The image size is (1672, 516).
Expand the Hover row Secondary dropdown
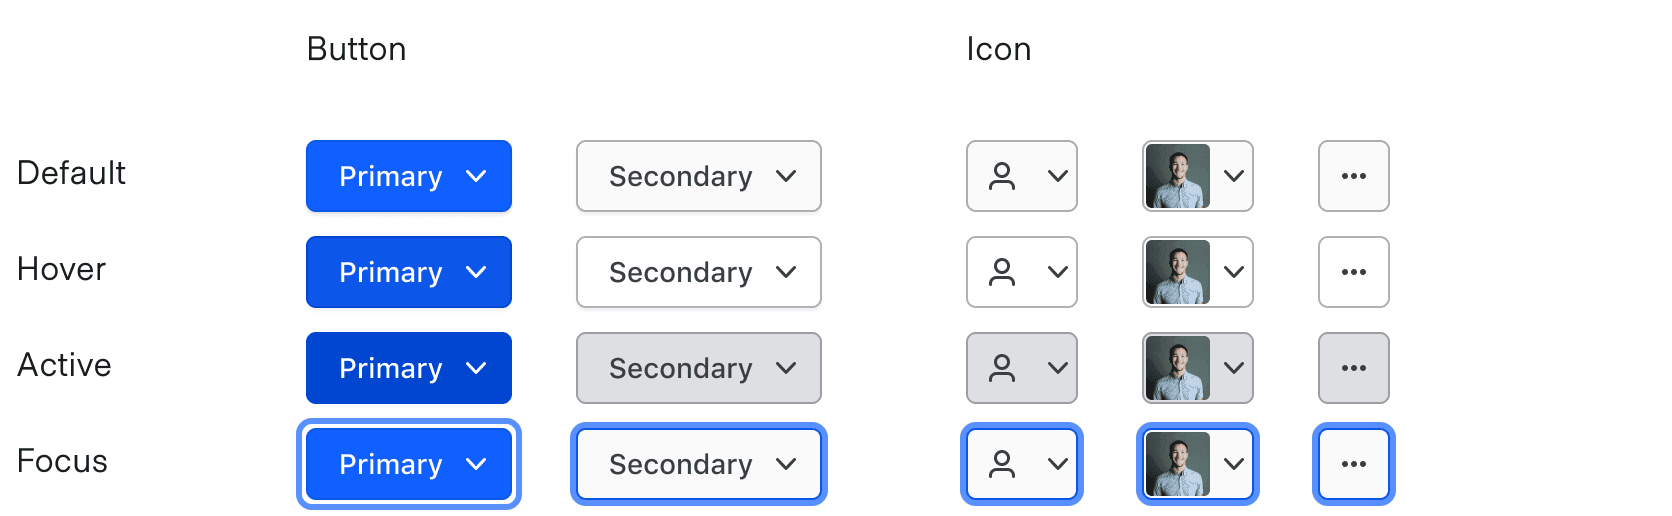(698, 272)
